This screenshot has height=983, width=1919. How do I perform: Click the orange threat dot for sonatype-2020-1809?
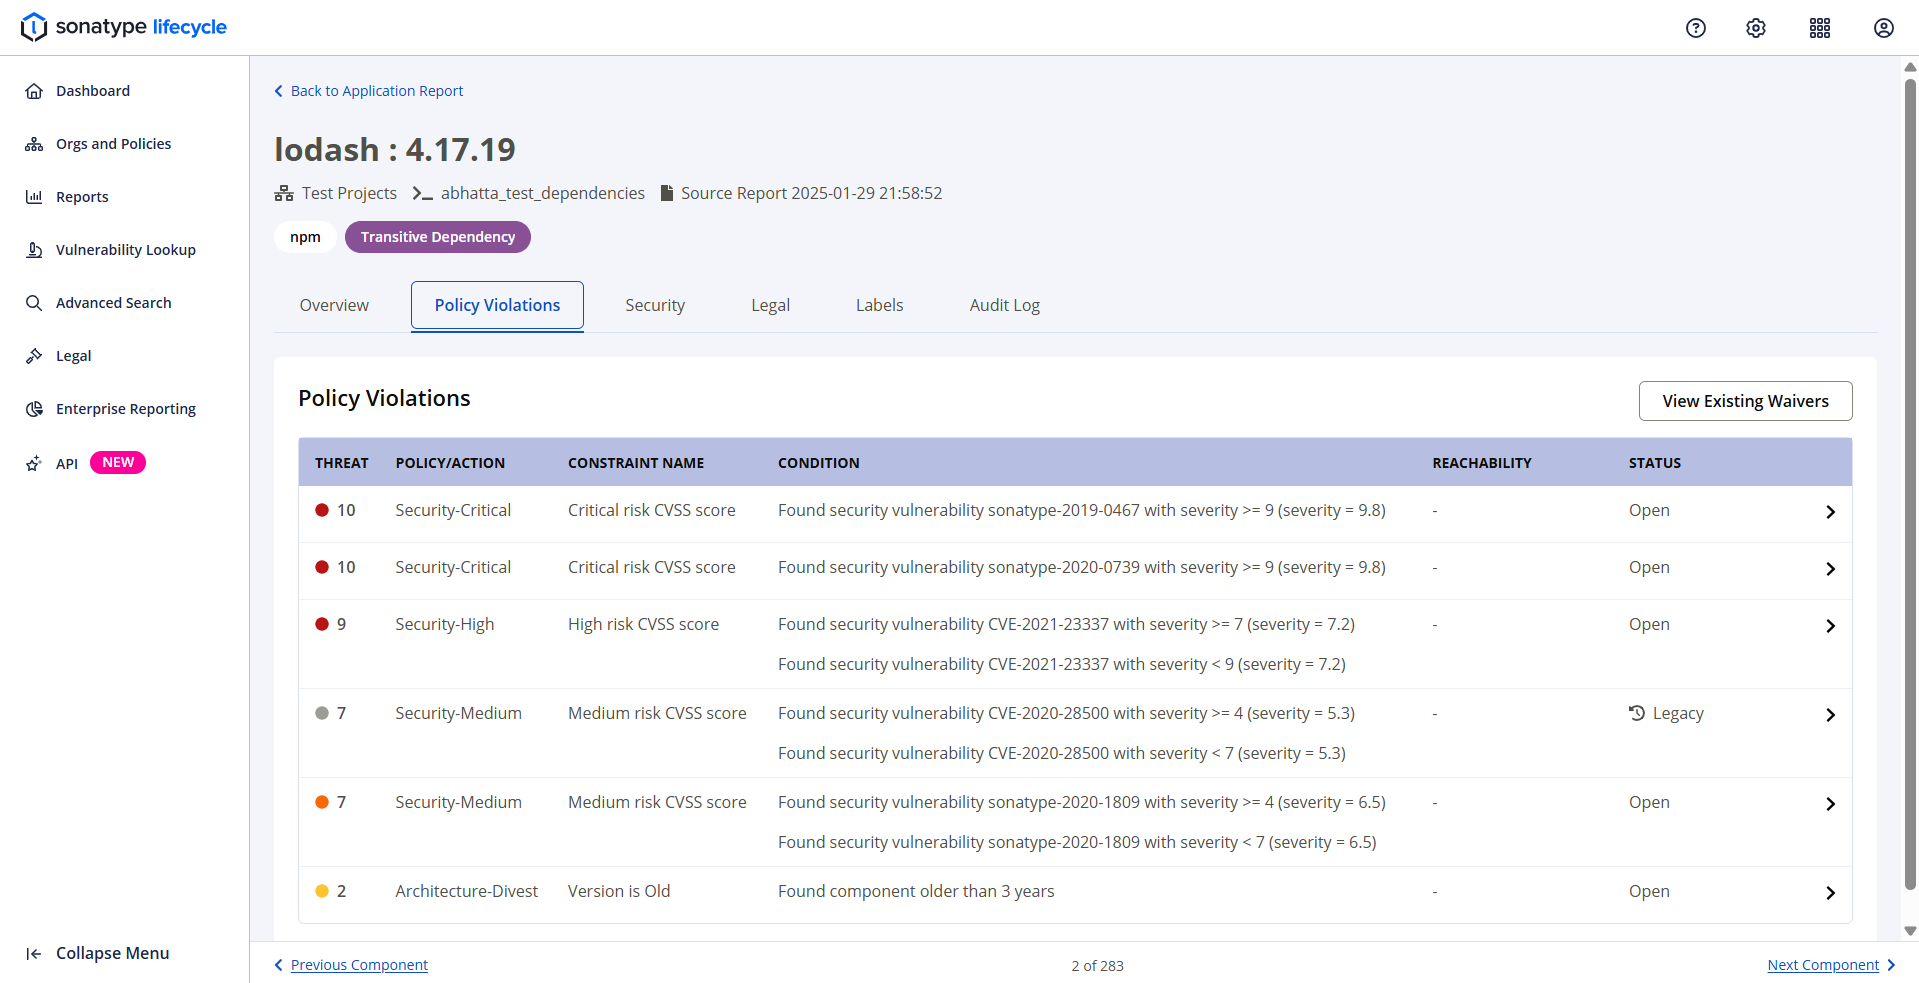point(322,802)
